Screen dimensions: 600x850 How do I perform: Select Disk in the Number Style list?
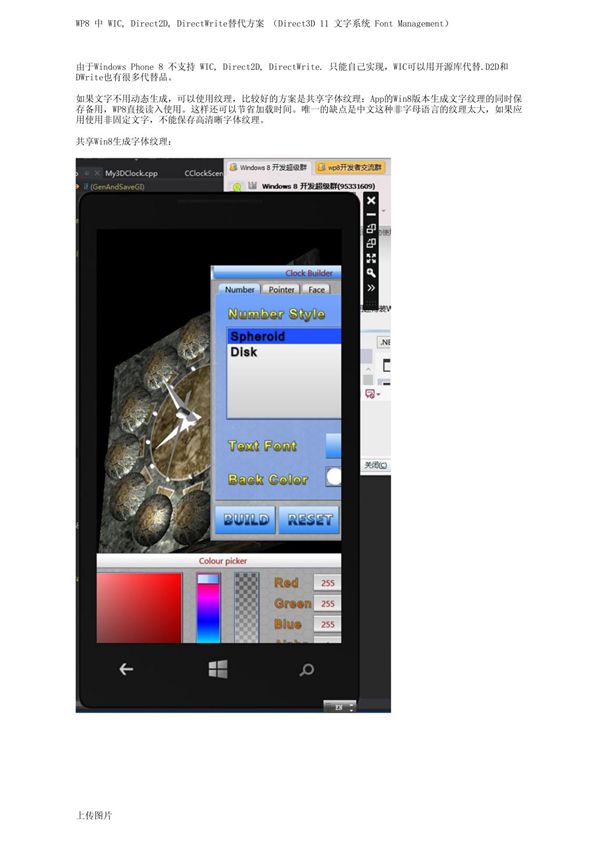point(284,352)
